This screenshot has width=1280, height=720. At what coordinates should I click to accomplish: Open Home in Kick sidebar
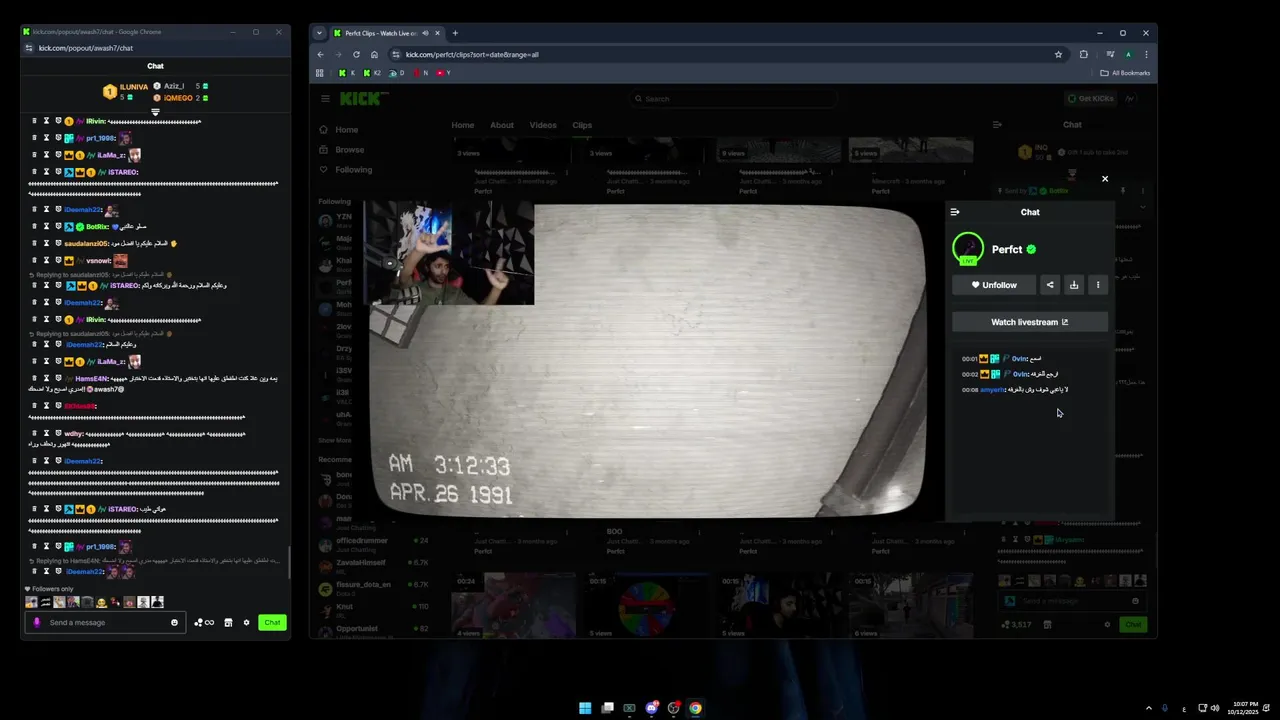339,130
